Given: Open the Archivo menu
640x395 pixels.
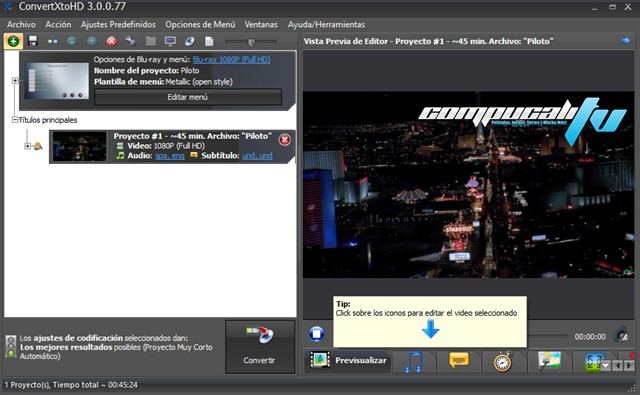Looking at the screenshot, I should pos(21,24).
